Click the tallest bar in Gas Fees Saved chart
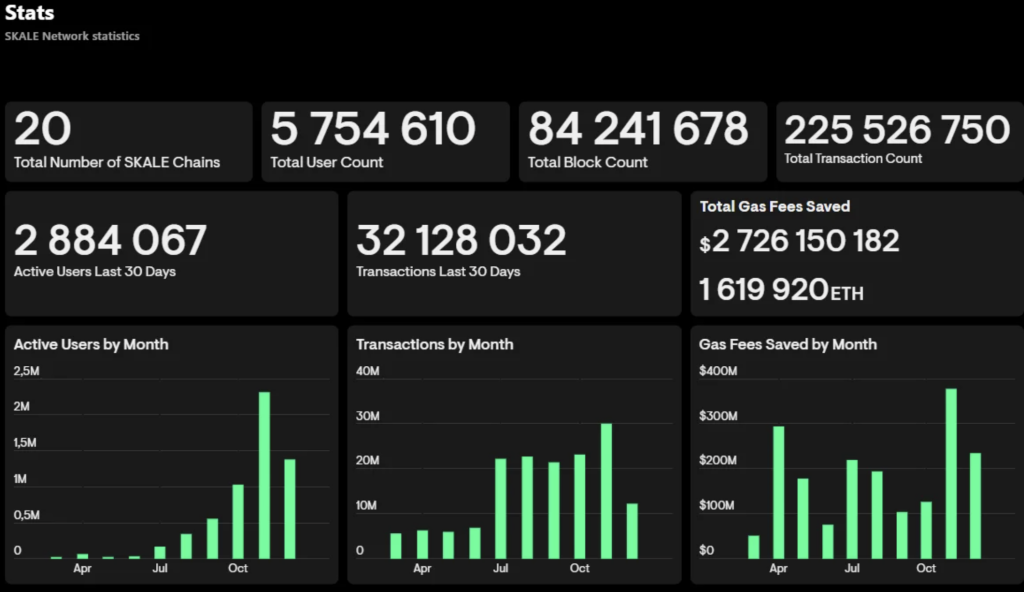 (x=951, y=474)
